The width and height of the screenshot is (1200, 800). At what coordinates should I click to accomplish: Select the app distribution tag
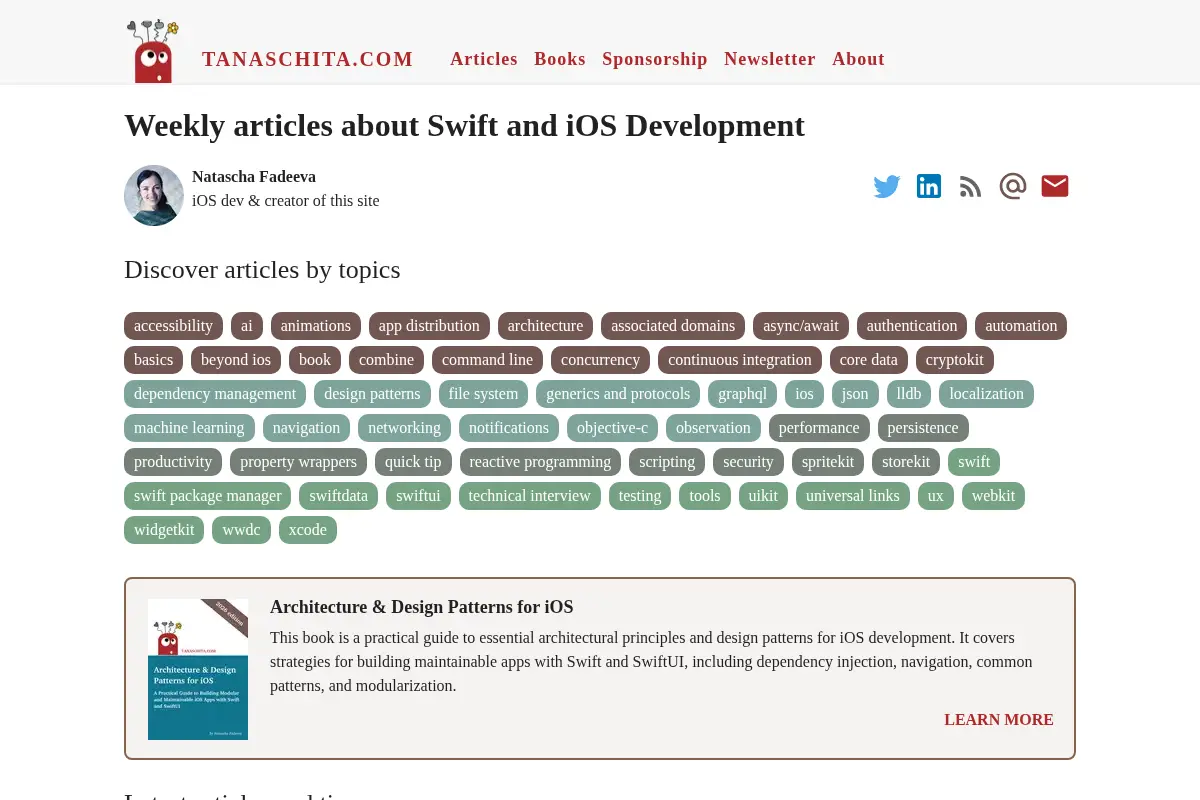click(x=429, y=326)
